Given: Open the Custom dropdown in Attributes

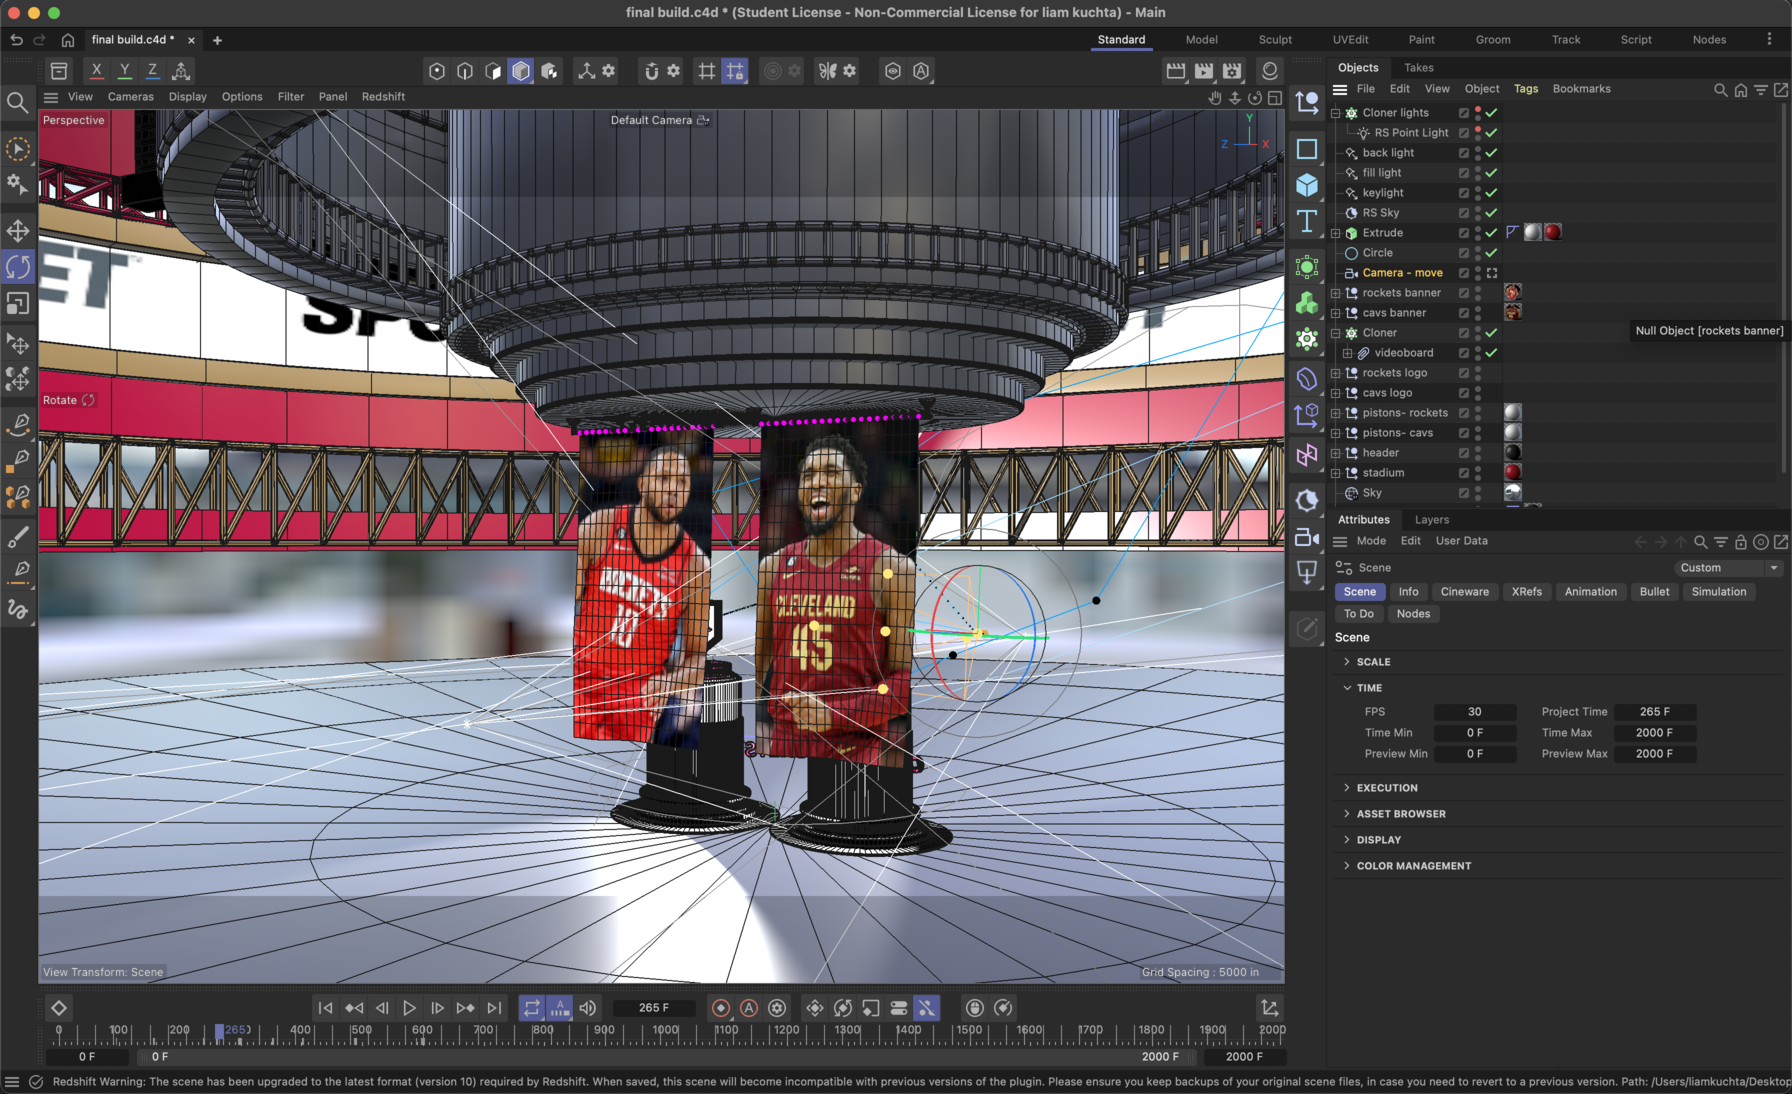Looking at the screenshot, I should point(1728,568).
